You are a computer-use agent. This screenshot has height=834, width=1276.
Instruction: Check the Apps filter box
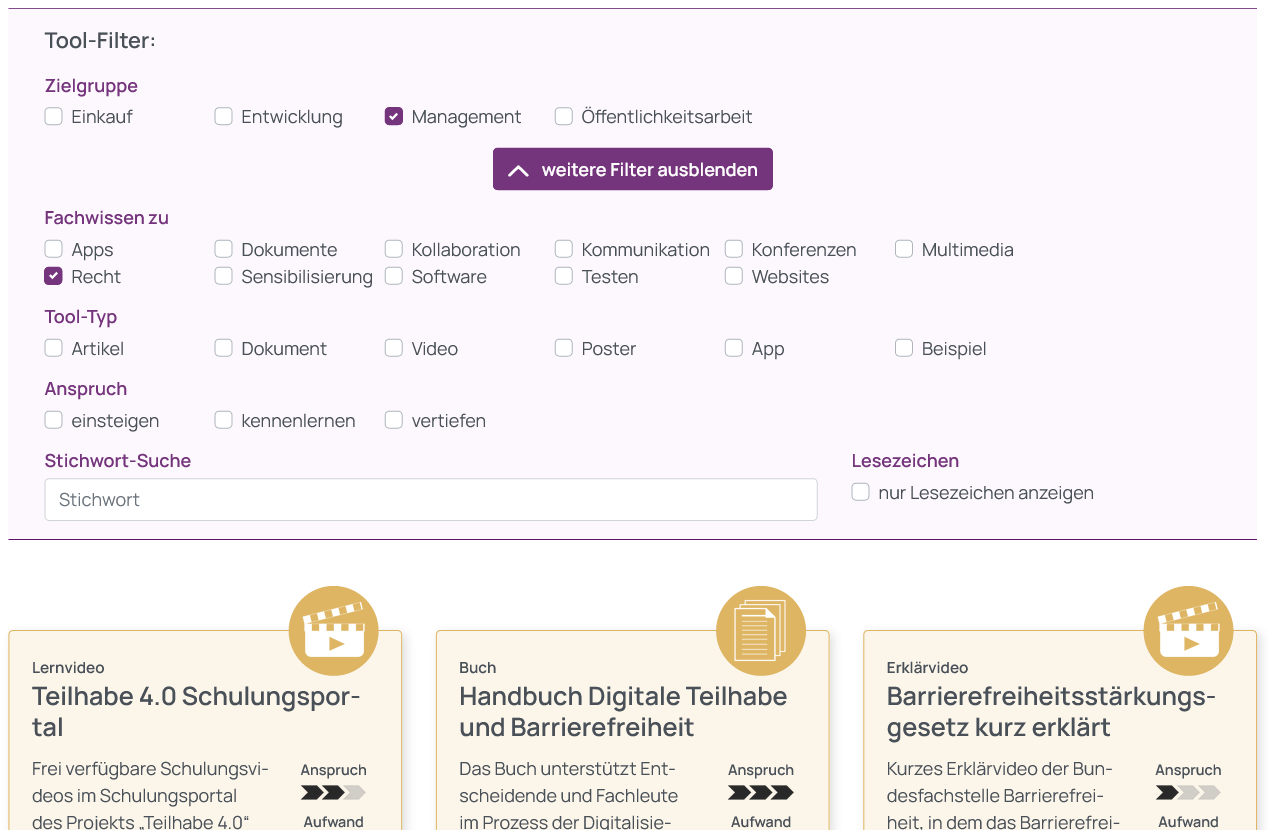pyautogui.click(x=54, y=249)
